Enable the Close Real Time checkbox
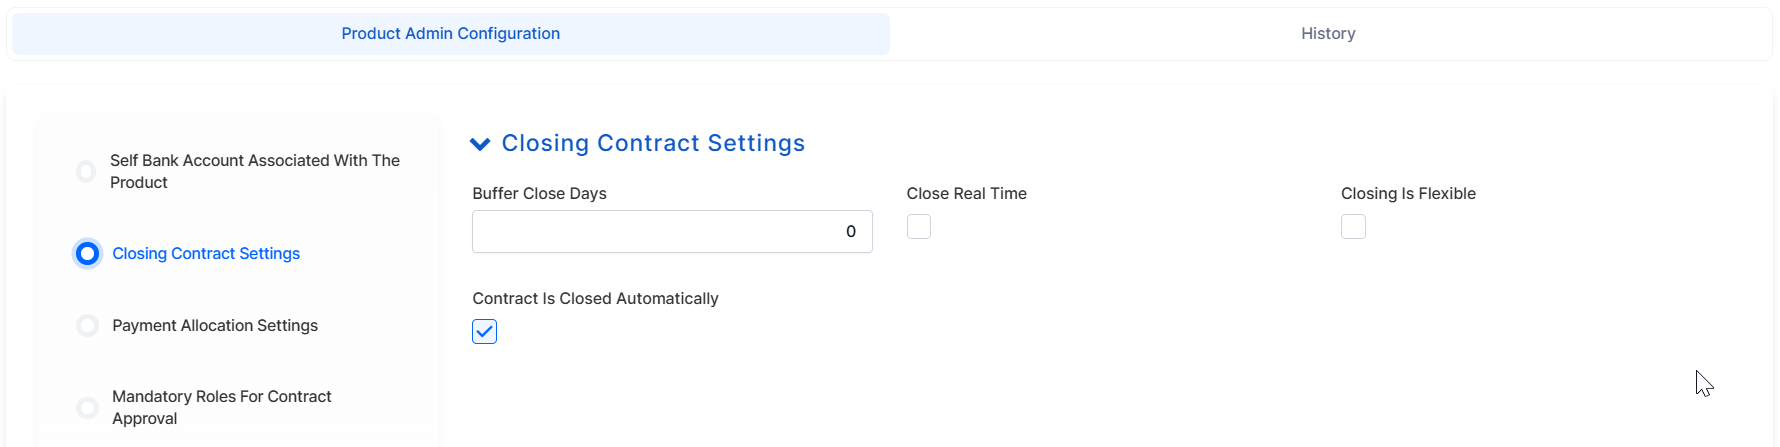 (x=919, y=227)
